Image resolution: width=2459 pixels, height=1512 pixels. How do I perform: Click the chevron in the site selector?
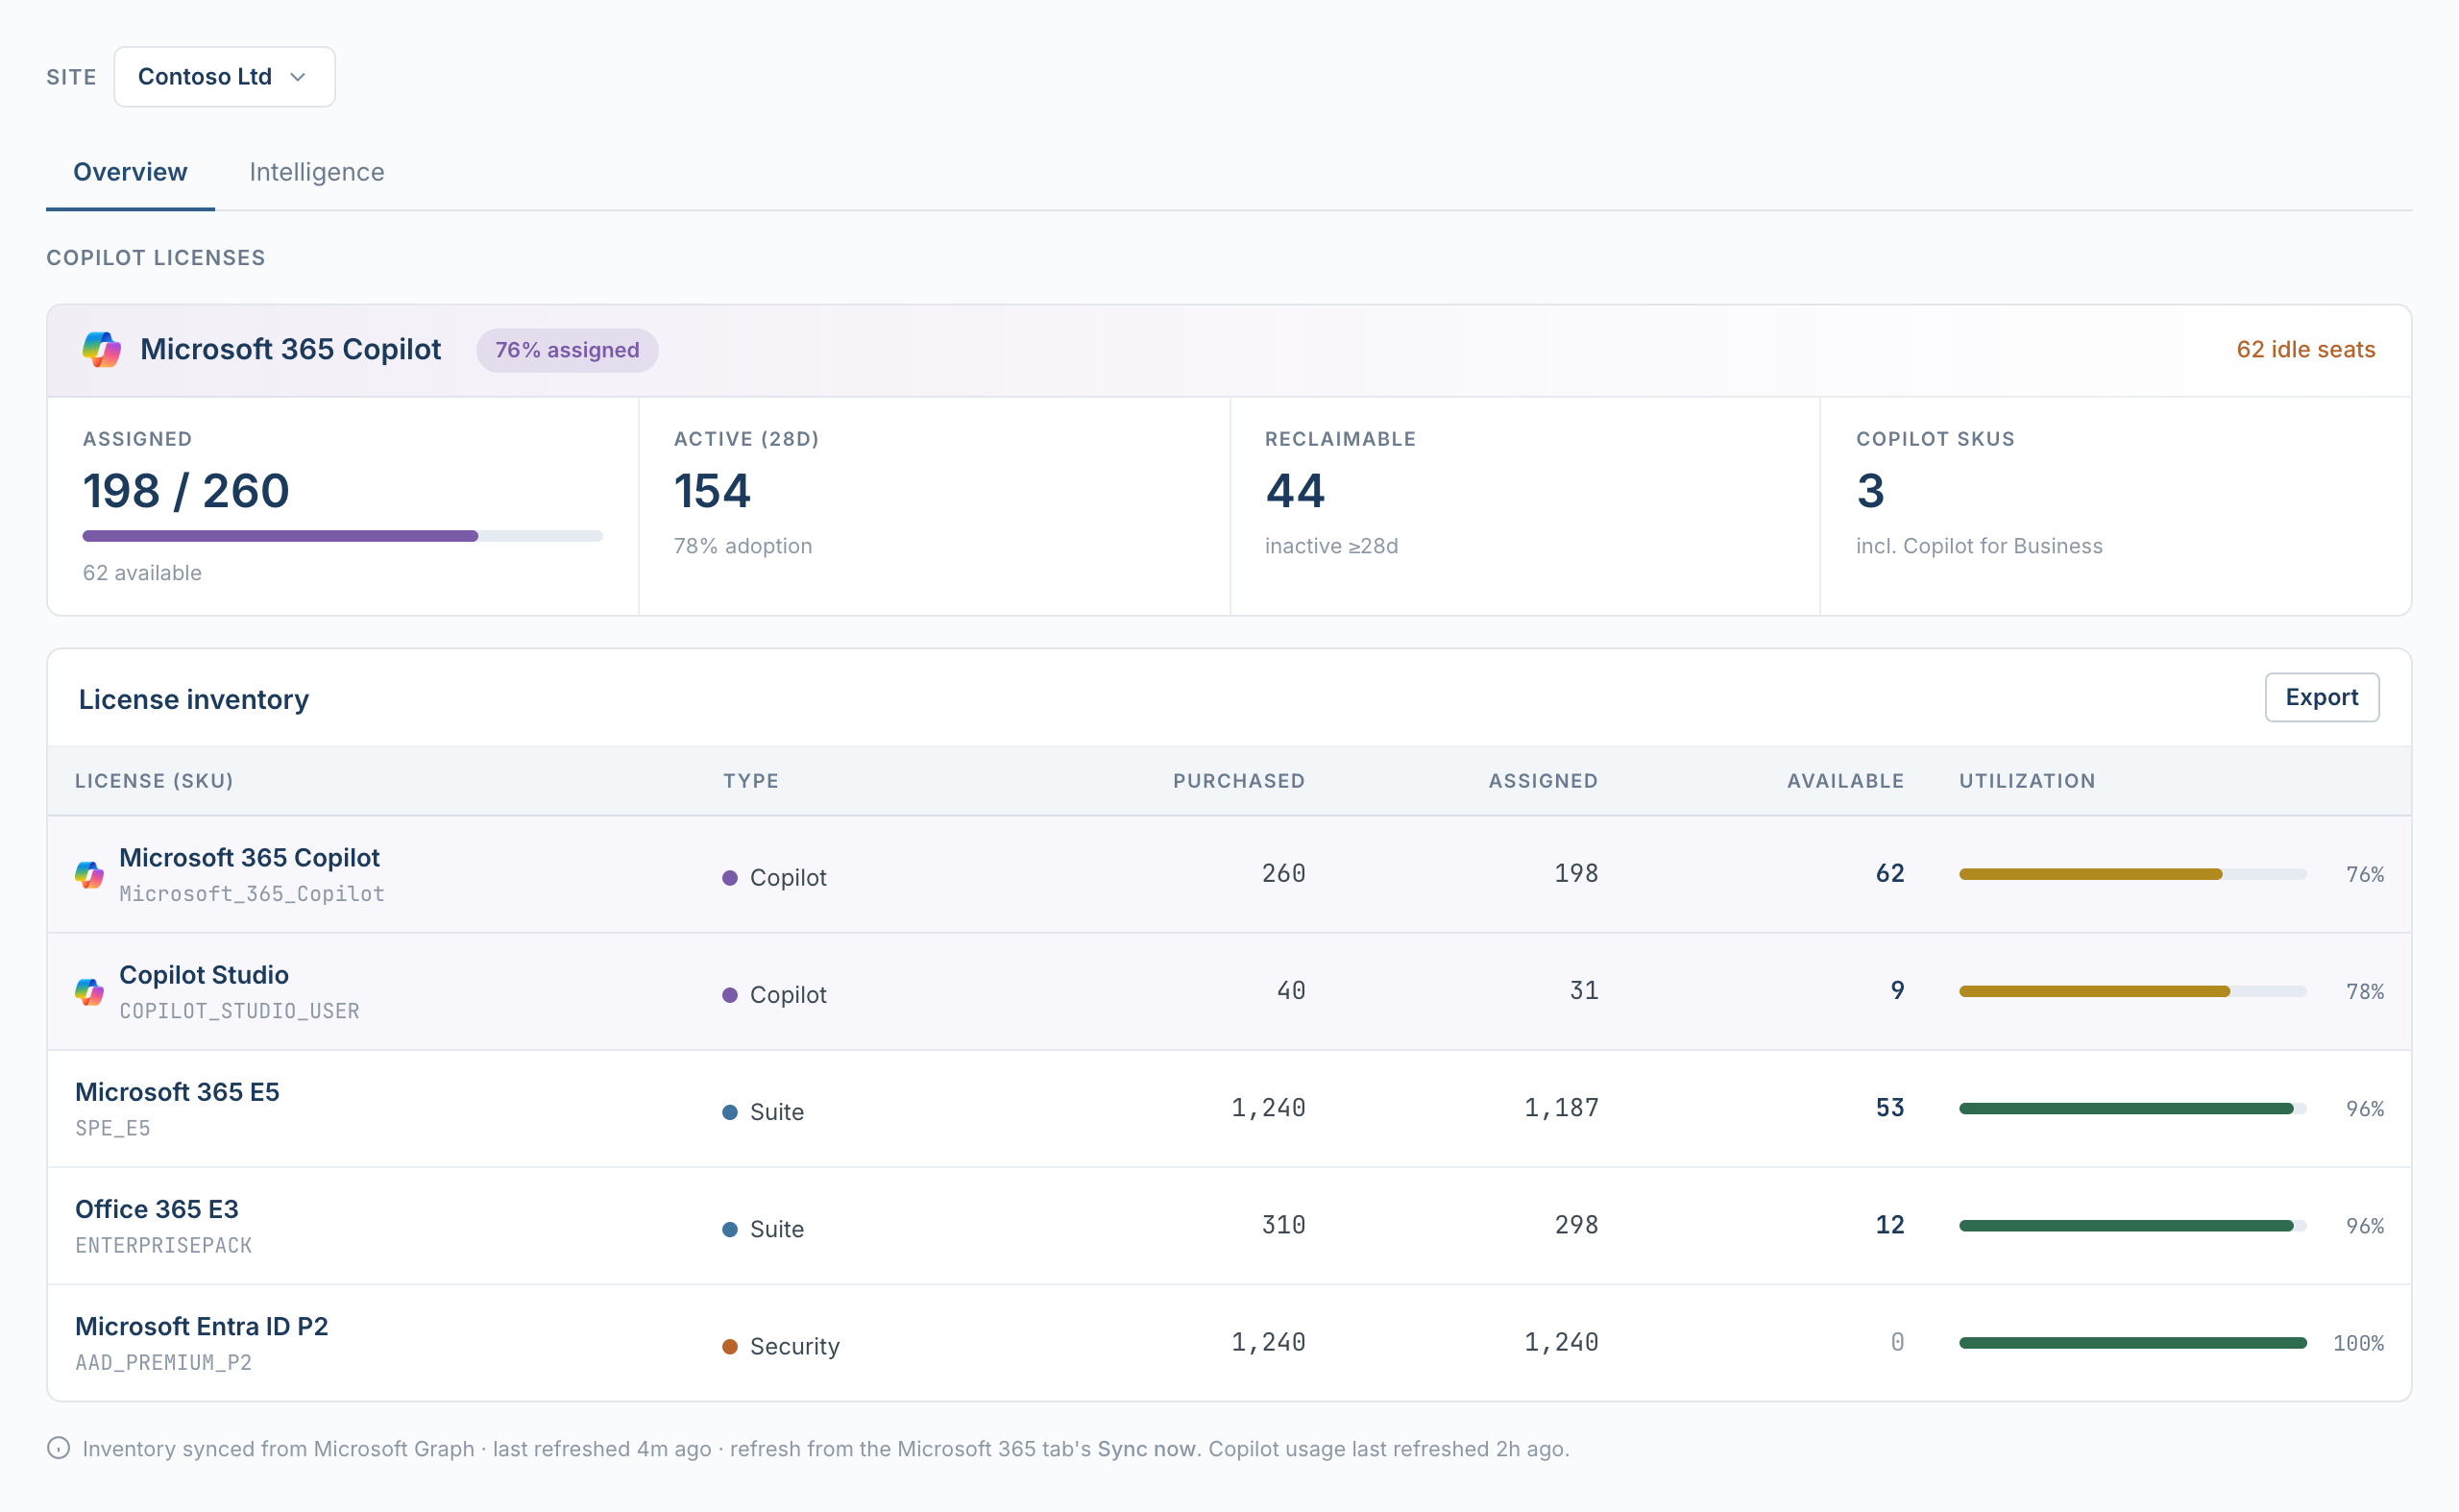point(297,77)
